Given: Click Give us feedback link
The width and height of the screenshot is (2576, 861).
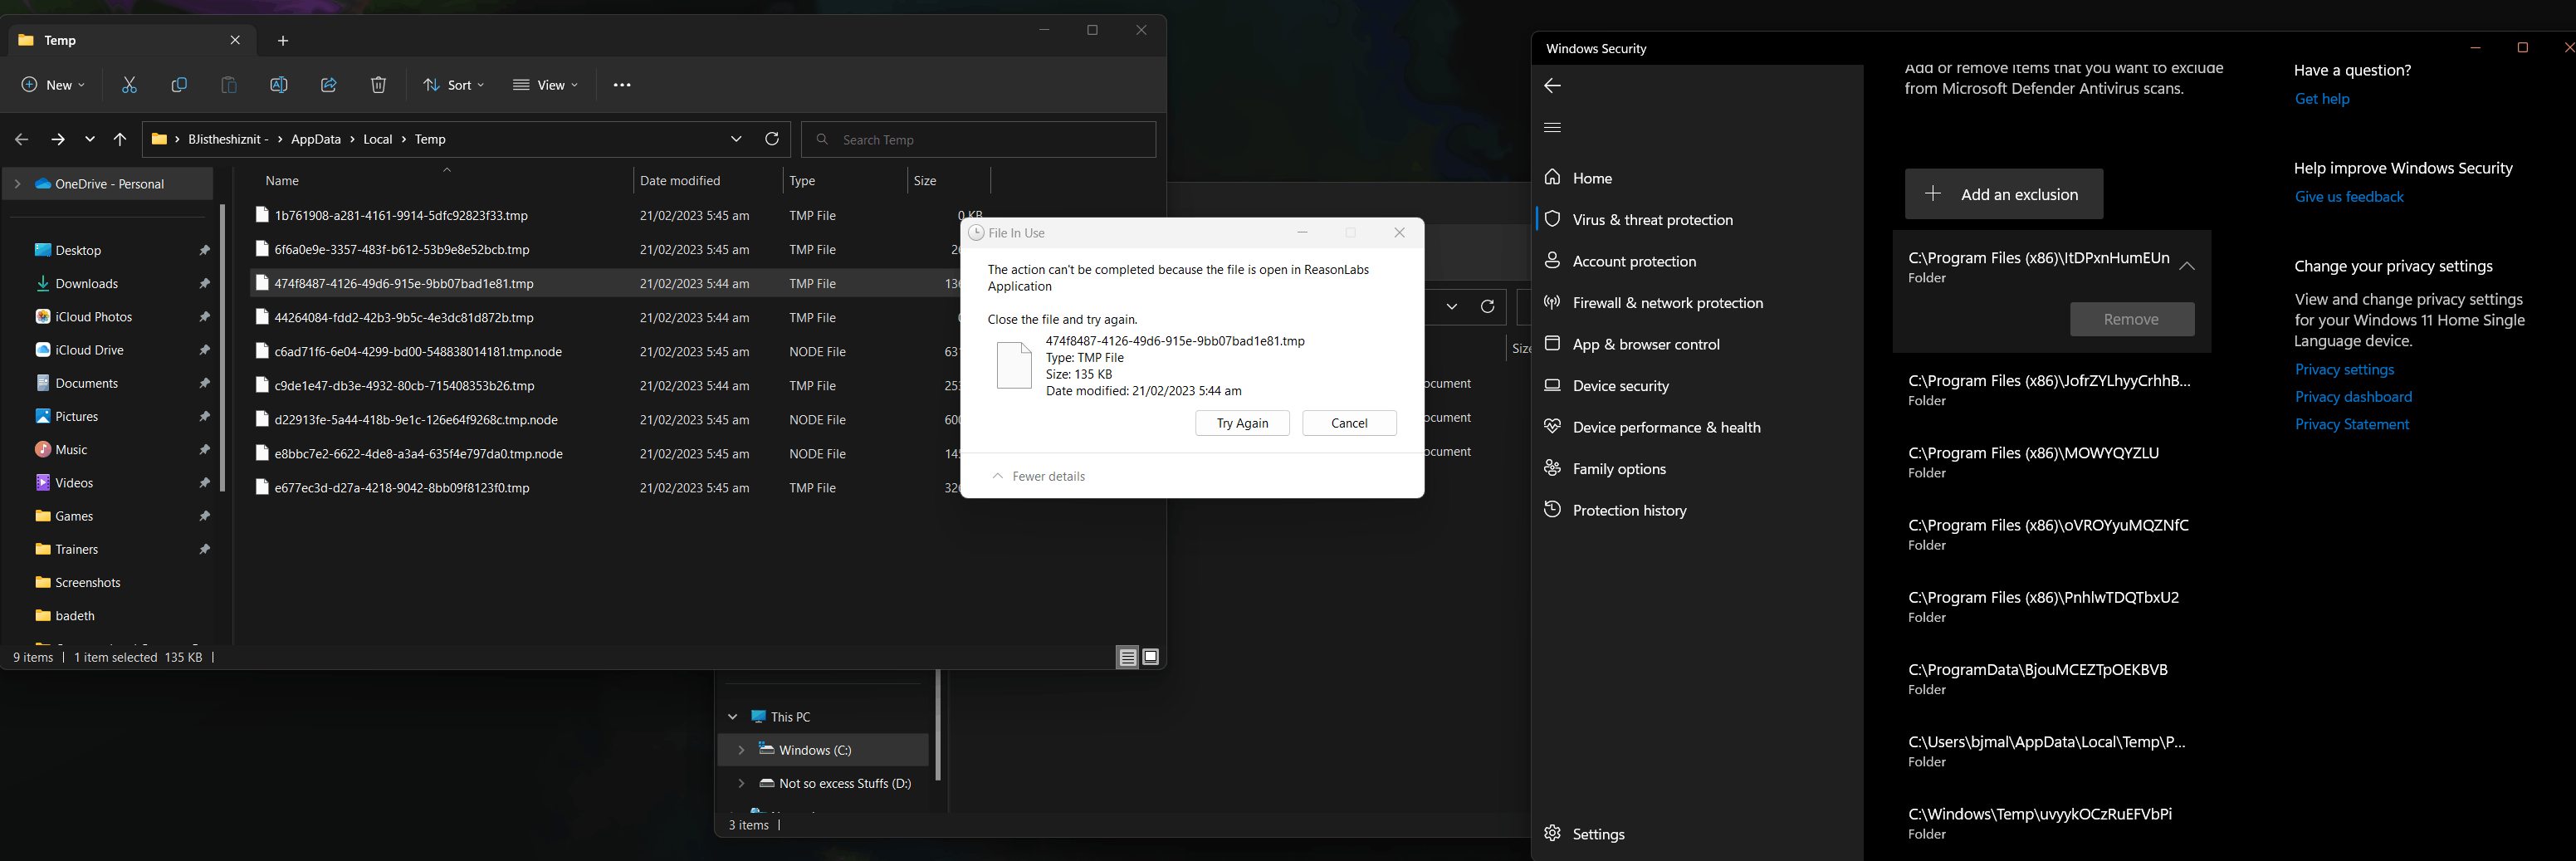Looking at the screenshot, I should point(2349,197).
